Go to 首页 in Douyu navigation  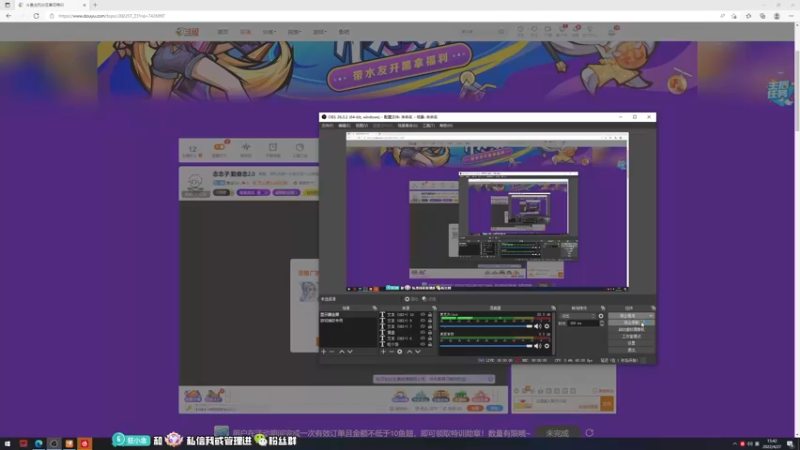[223, 32]
